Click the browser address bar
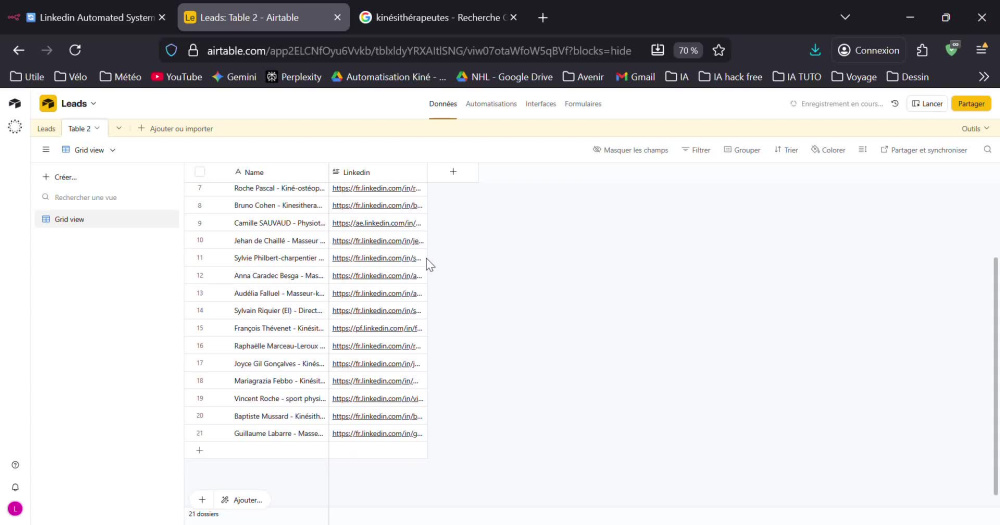Image resolution: width=1000 pixels, height=525 pixels. click(419, 50)
